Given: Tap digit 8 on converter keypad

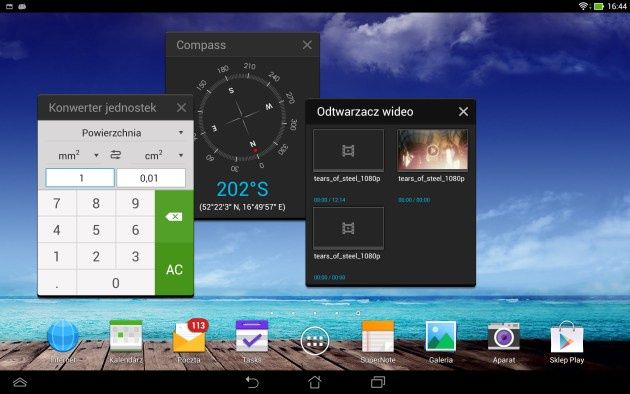Looking at the screenshot, I should point(96,203).
